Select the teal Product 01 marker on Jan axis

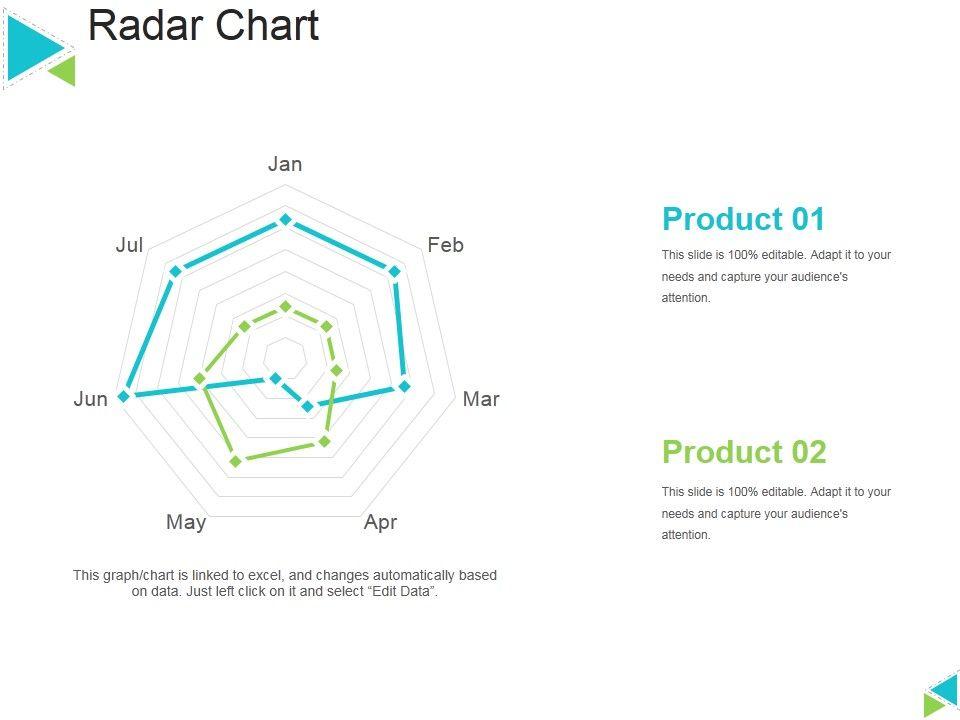click(x=285, y=219)
